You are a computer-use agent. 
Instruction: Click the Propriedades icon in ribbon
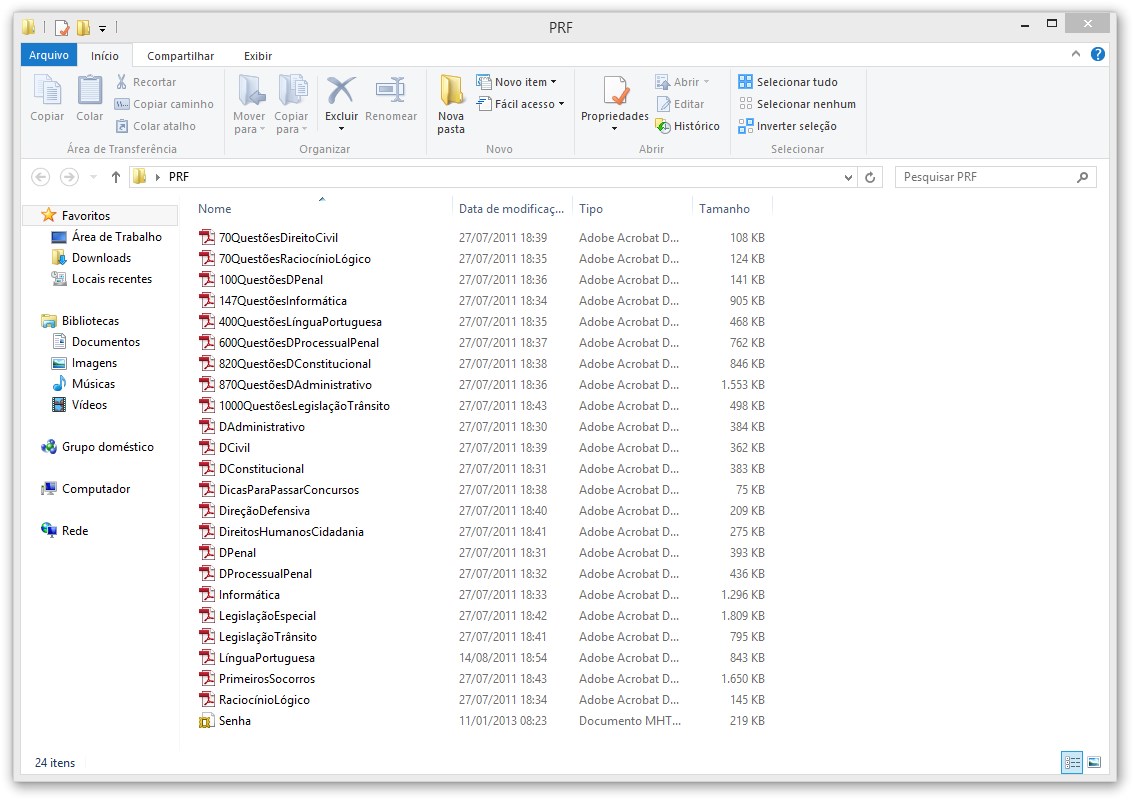[x=615, y=92]
